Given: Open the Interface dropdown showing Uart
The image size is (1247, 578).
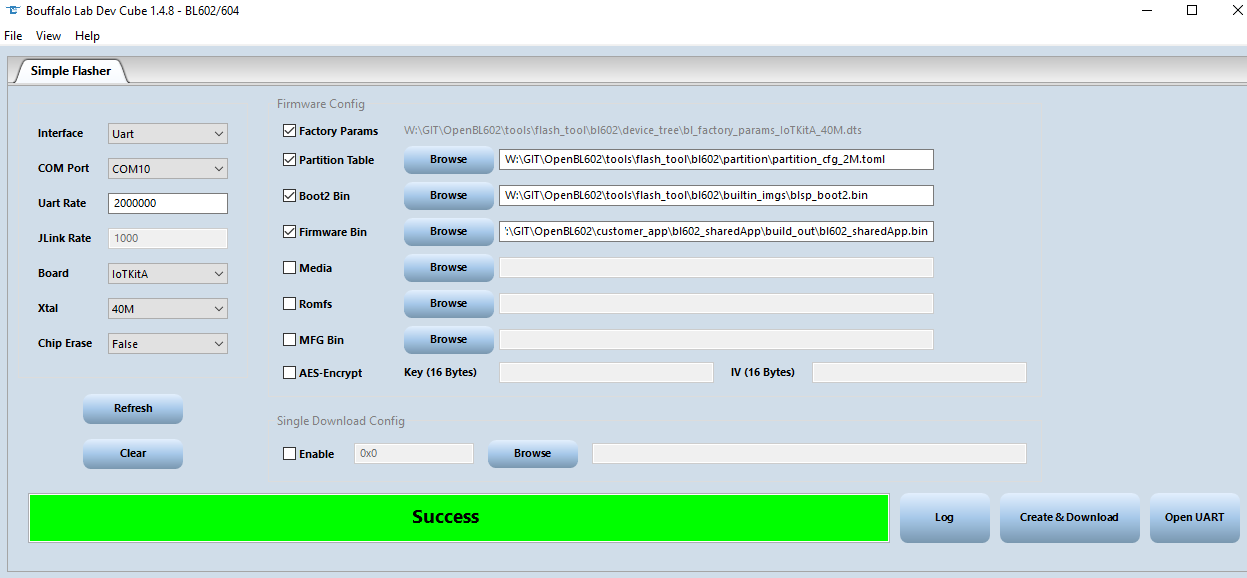Looking at the screenshot, I should click(168, 134).
